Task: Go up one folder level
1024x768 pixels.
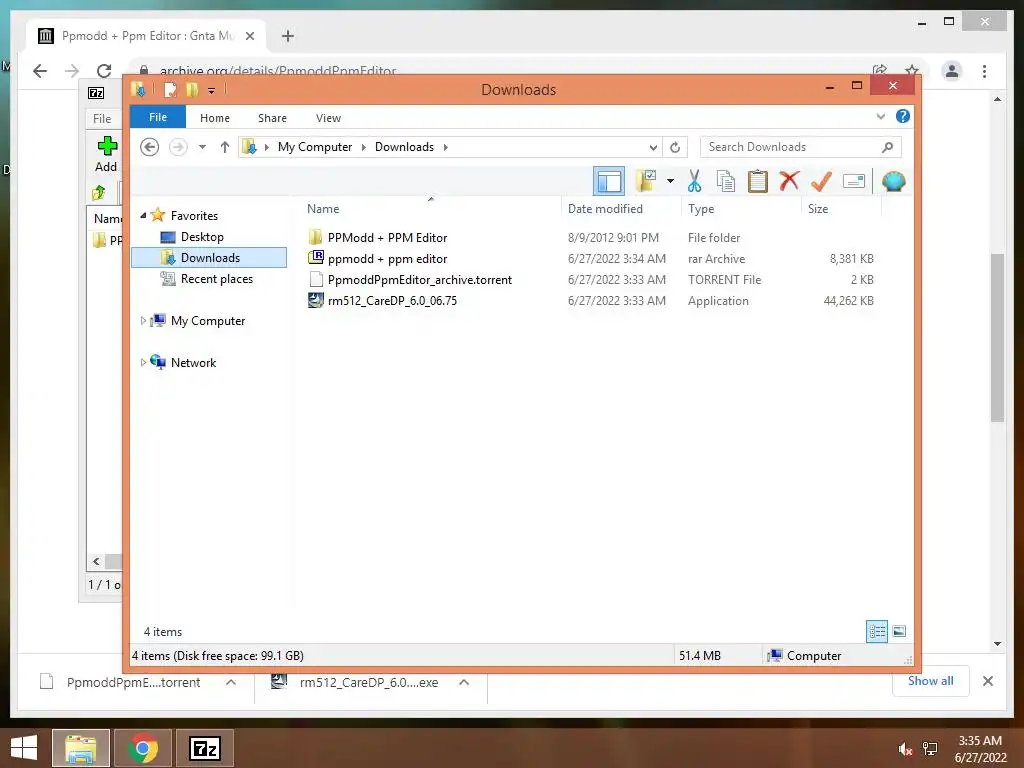Action: [x=225, y=147]
